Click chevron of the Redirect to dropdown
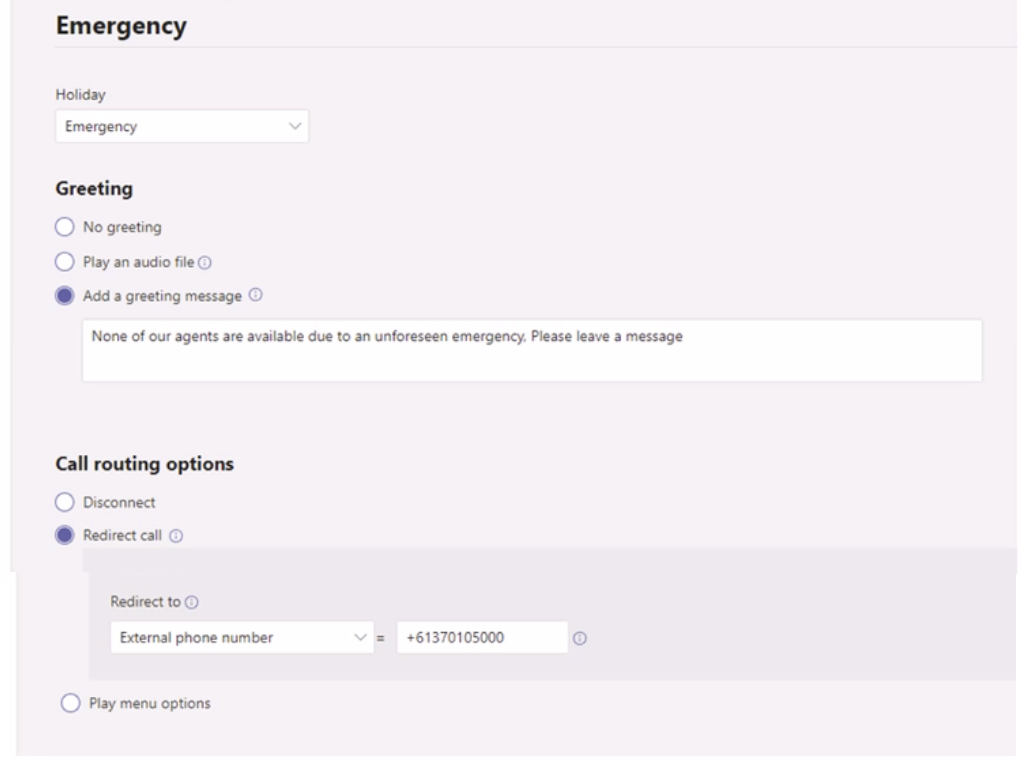The height and width of the screenshot is (761, 1022). pyautogui.click(x=360, y=637)
